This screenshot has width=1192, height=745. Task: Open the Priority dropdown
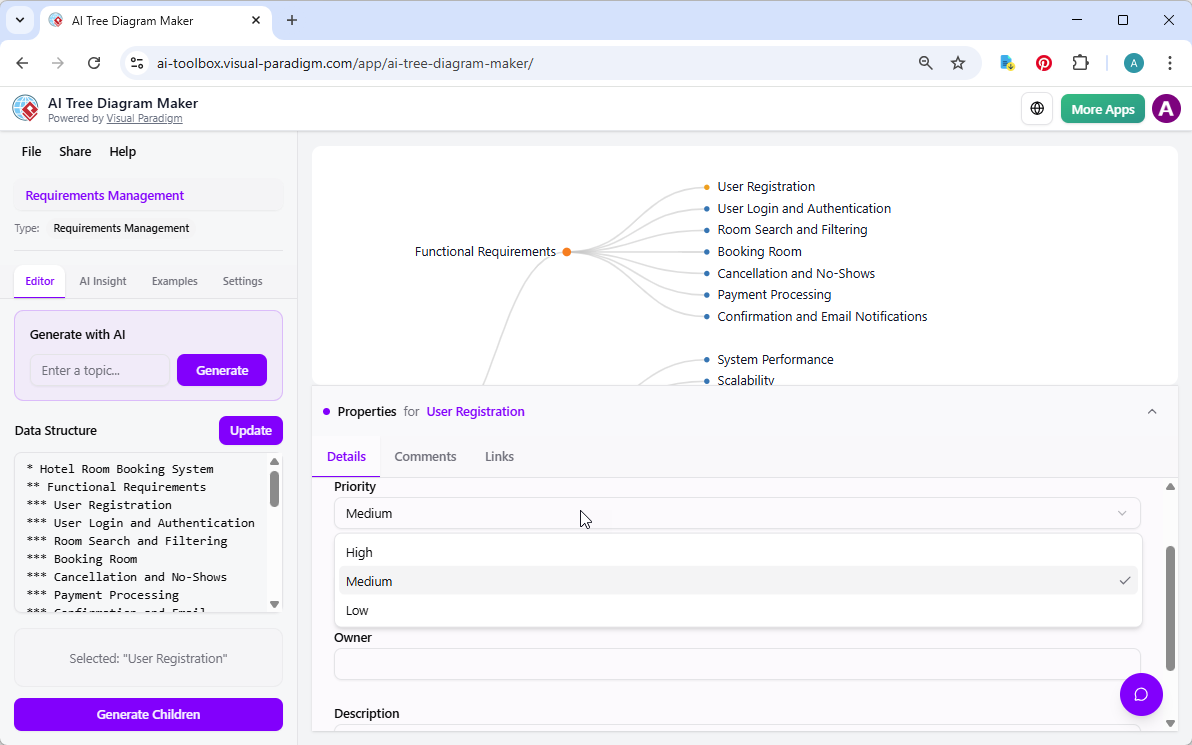pos(736,512)
